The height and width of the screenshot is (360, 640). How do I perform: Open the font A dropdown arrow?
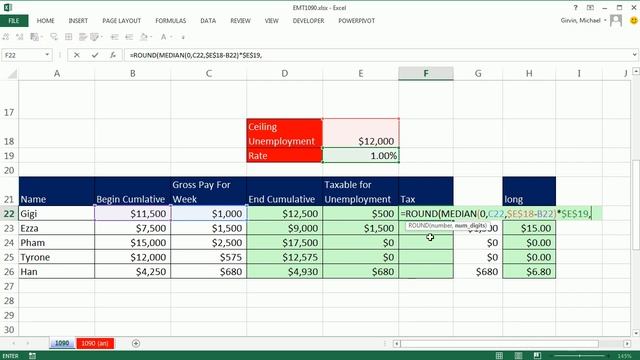(170, 37)
